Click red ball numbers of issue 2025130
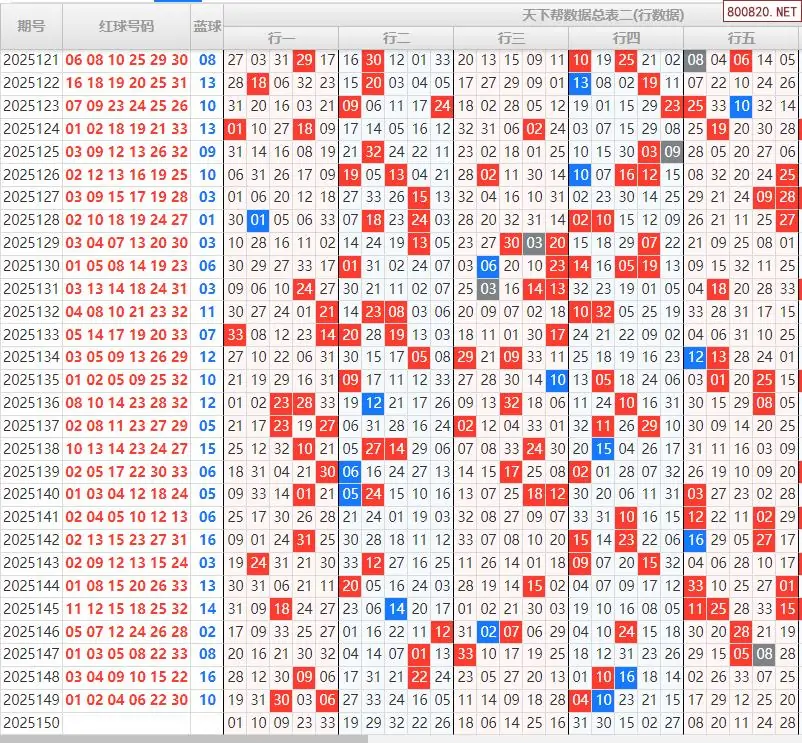The image size is (802, 743). point(126,266)
